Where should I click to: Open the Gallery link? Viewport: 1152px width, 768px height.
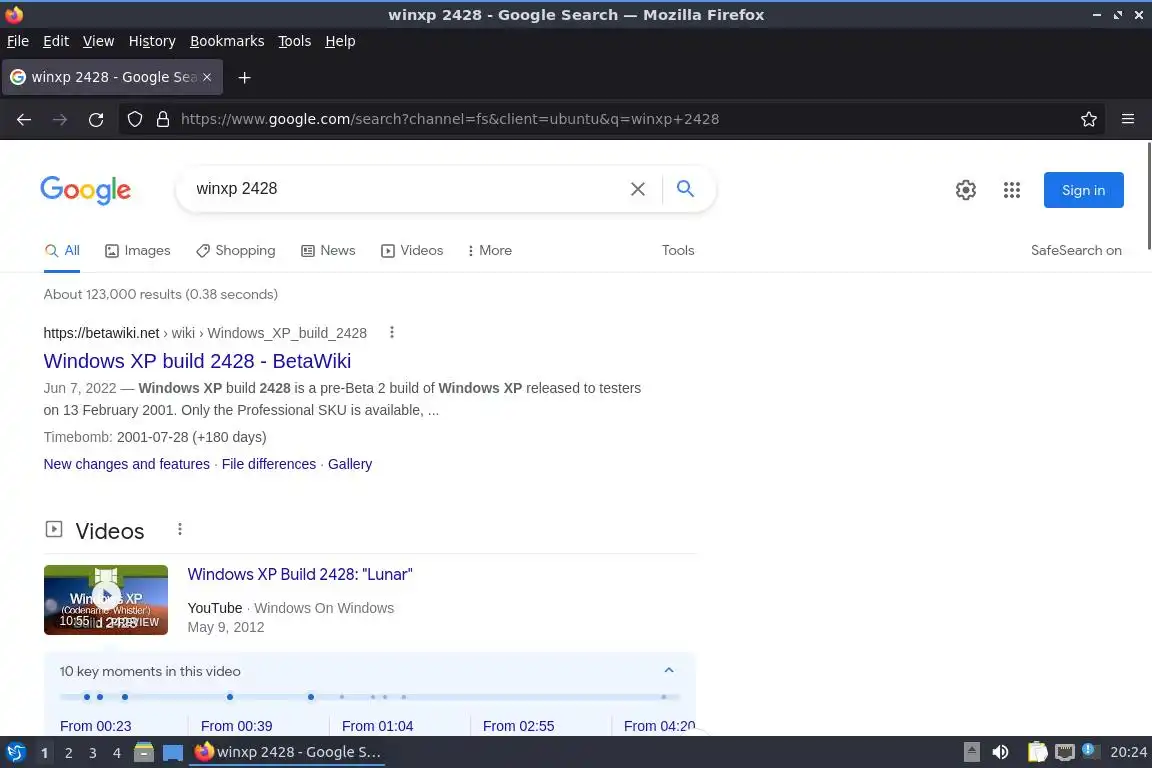click(x=350, y=464)
